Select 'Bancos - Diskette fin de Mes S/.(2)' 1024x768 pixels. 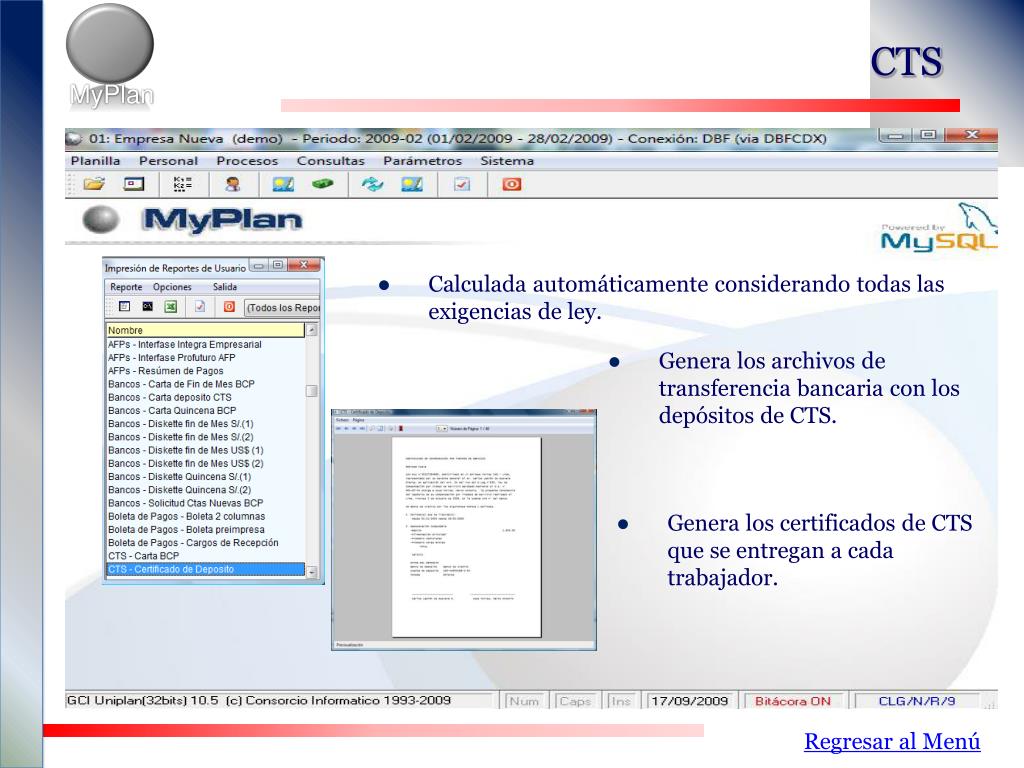[x=205, y=437]
